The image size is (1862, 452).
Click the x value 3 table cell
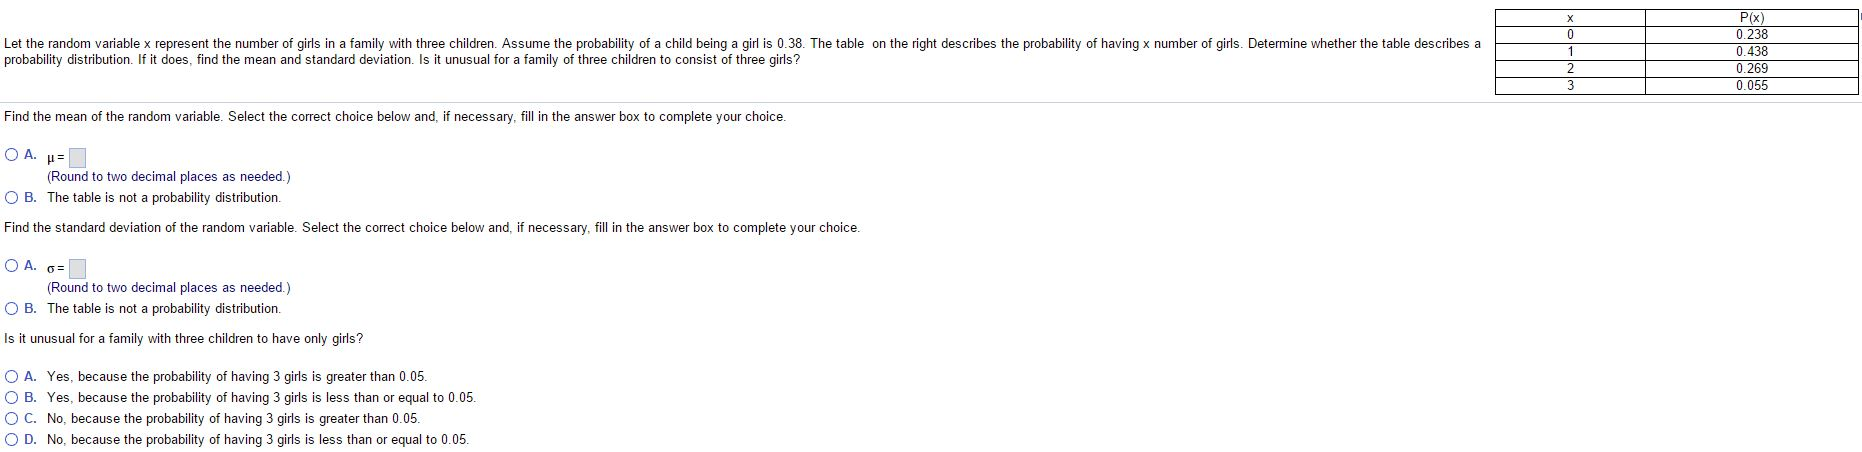tap(1570, 86)
